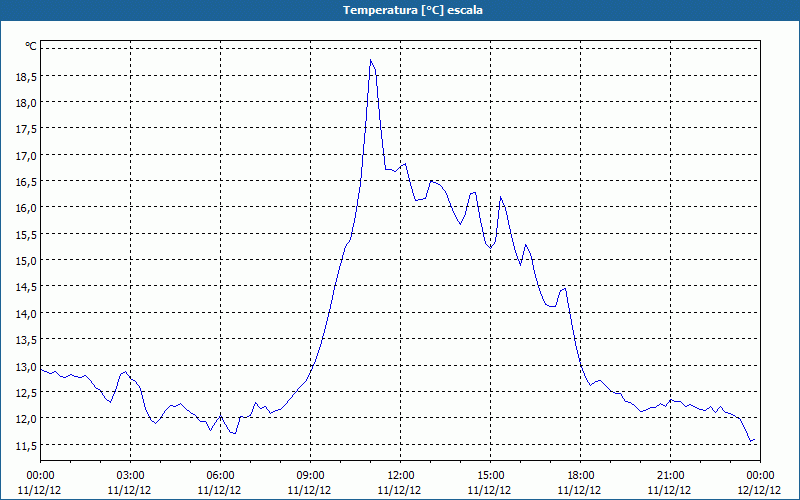The width and height of the screenshot is (800, 500).
Task: Click the 16,0 y-axis label
Action: pos(27,208)
